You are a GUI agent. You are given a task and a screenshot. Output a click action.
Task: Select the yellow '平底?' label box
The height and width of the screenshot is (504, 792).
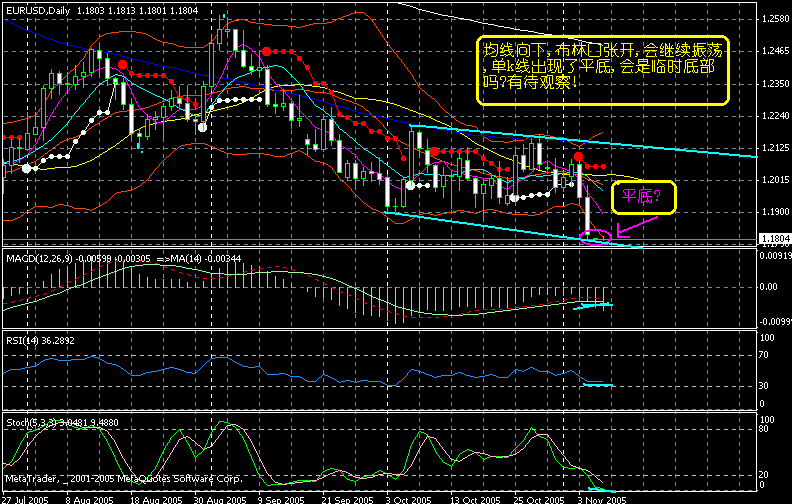(x=645, y=196)
